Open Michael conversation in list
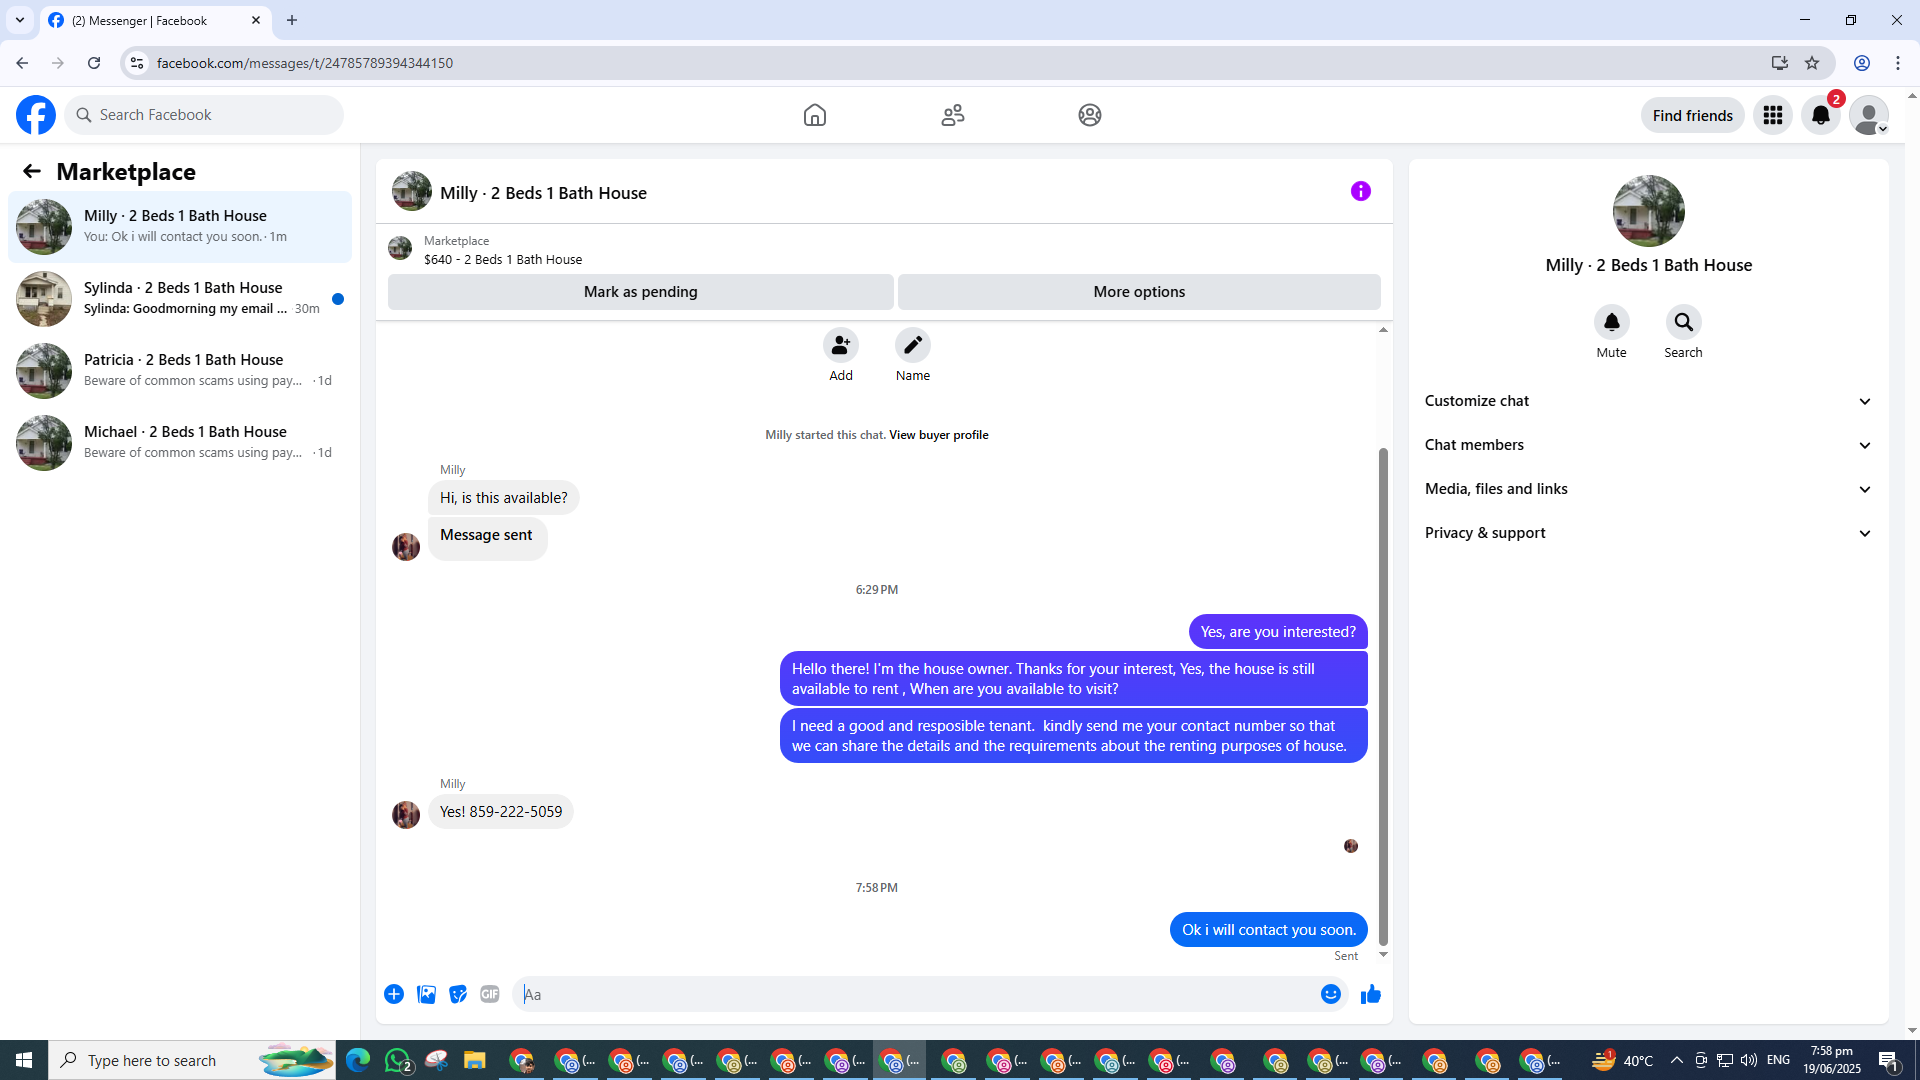This screenshot has width=1920, height=1080. click(180, 443)
